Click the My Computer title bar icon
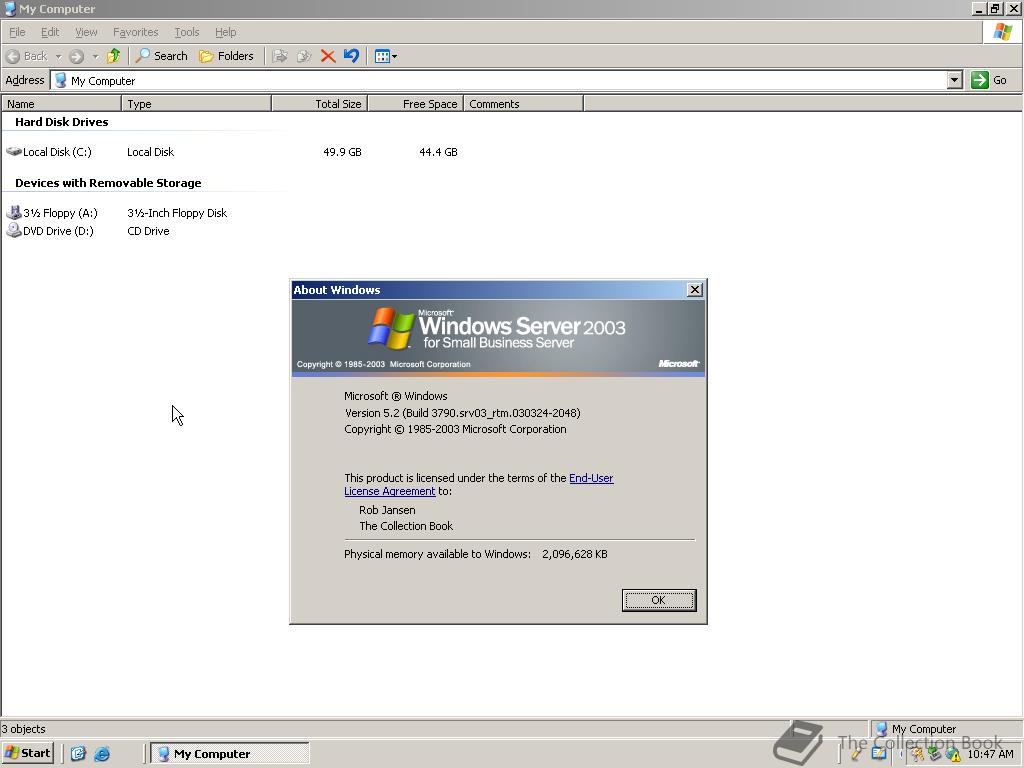 [10, 8]
